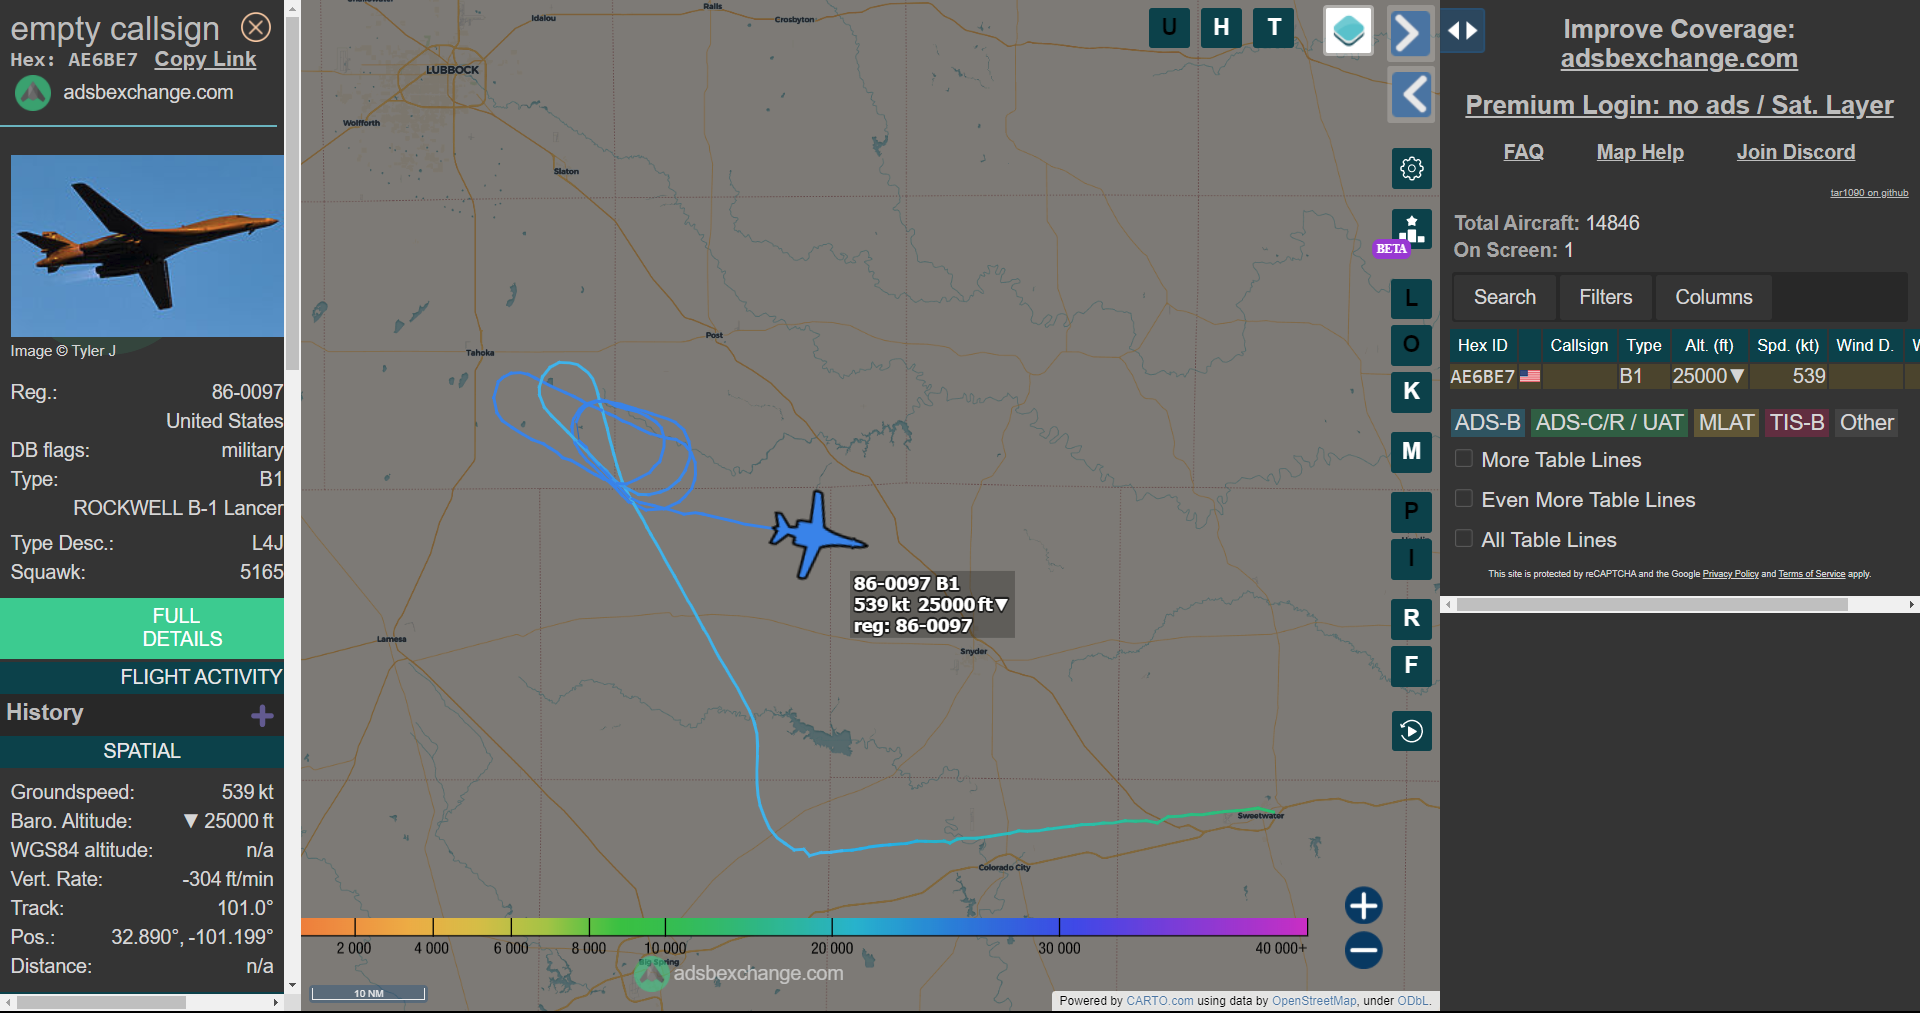The width and height of the screenshot is (1920, 1013).
Task: Sort table by Spd. (kt) column
Action: pyautogui.click(x=1787, y=345)
